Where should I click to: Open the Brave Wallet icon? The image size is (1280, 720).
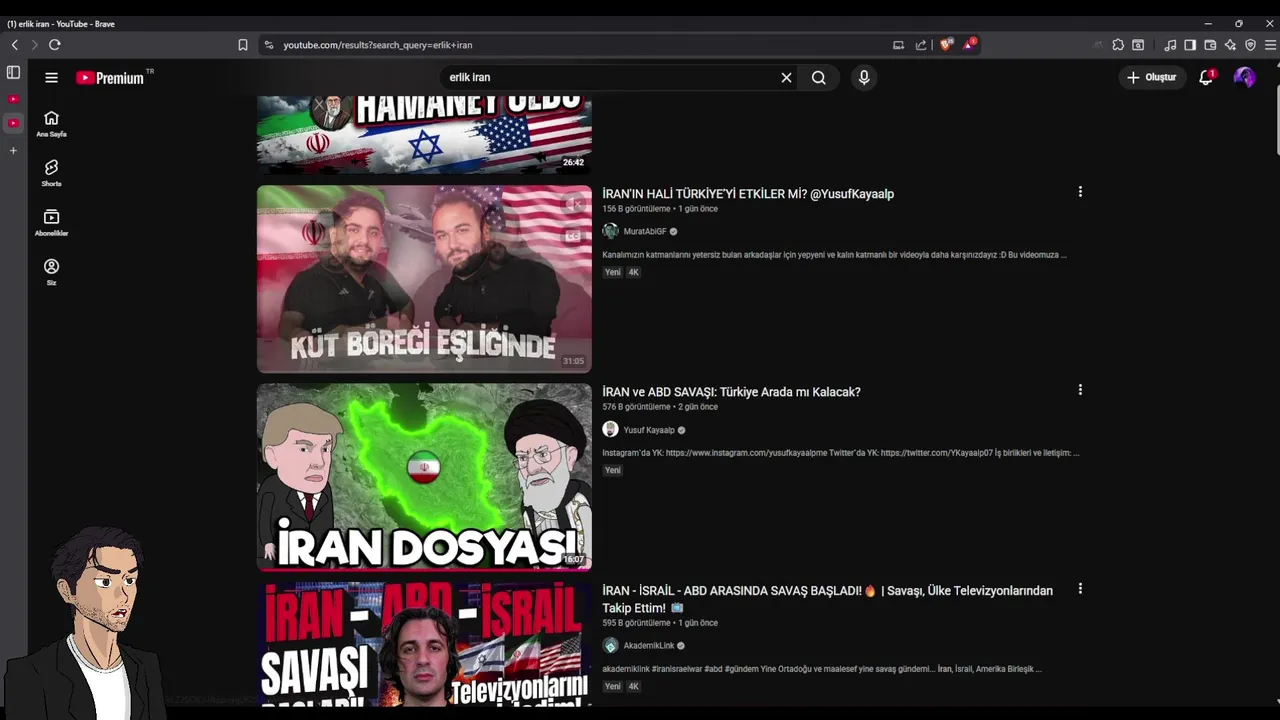[1210, 45]
